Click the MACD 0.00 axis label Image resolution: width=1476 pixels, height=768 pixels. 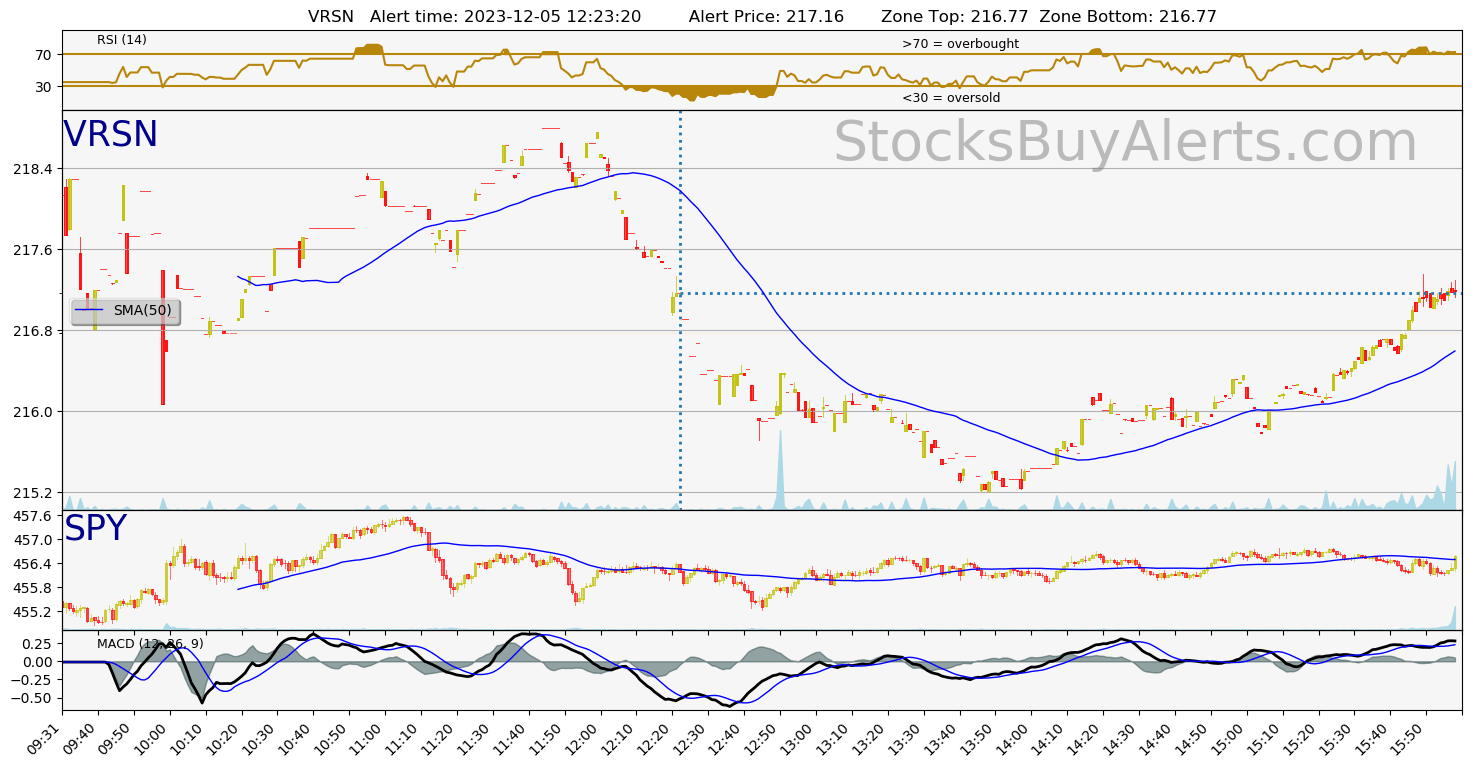tap(38, 662)
